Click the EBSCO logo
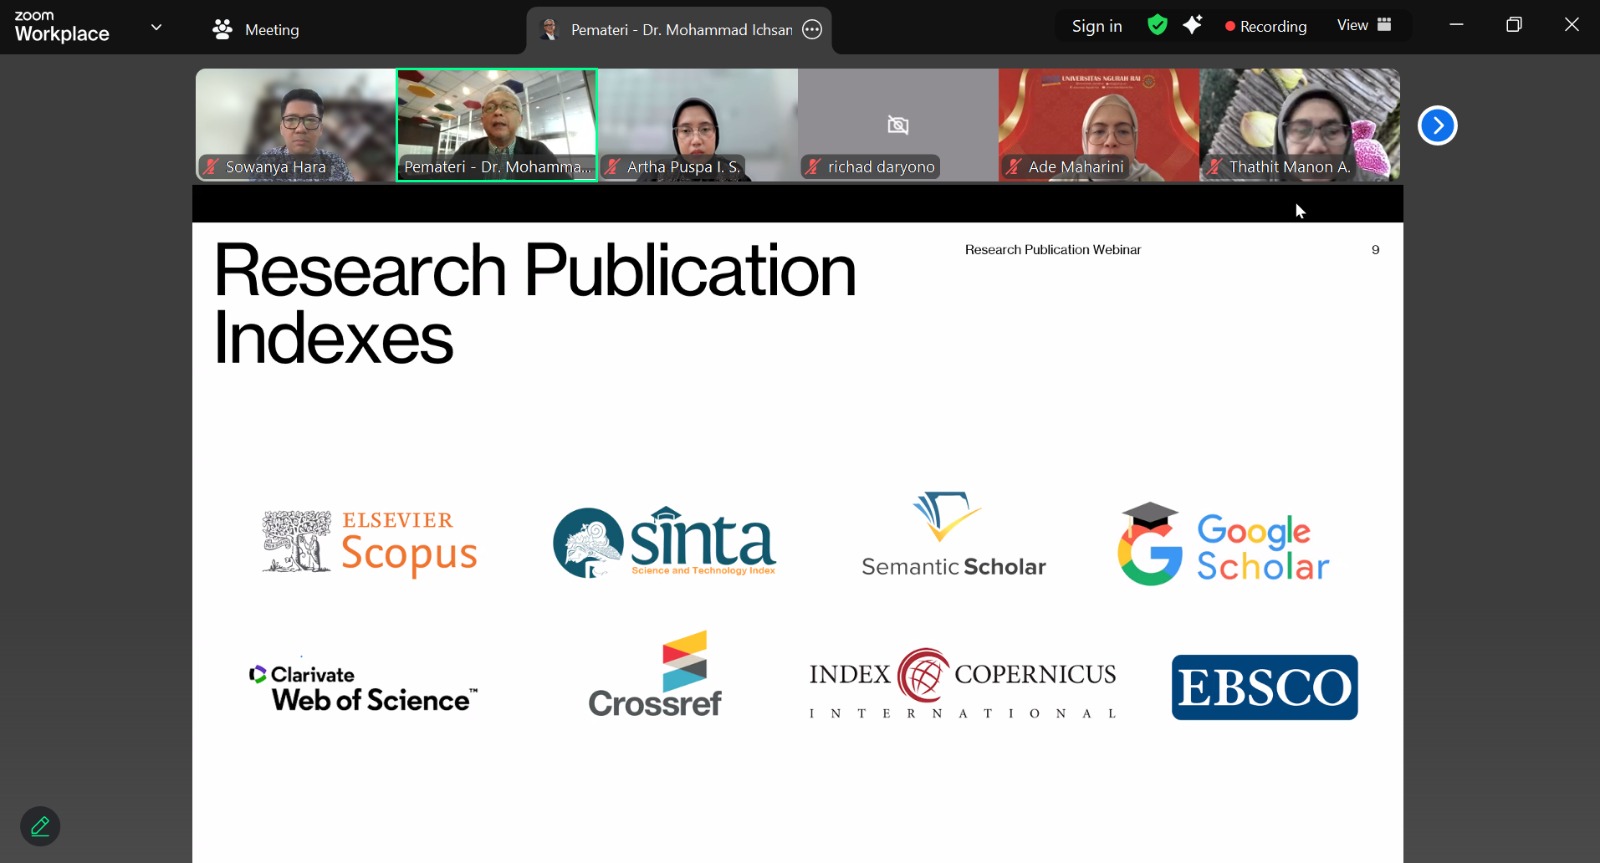1600x863 pixels. tap(1265, 687)
